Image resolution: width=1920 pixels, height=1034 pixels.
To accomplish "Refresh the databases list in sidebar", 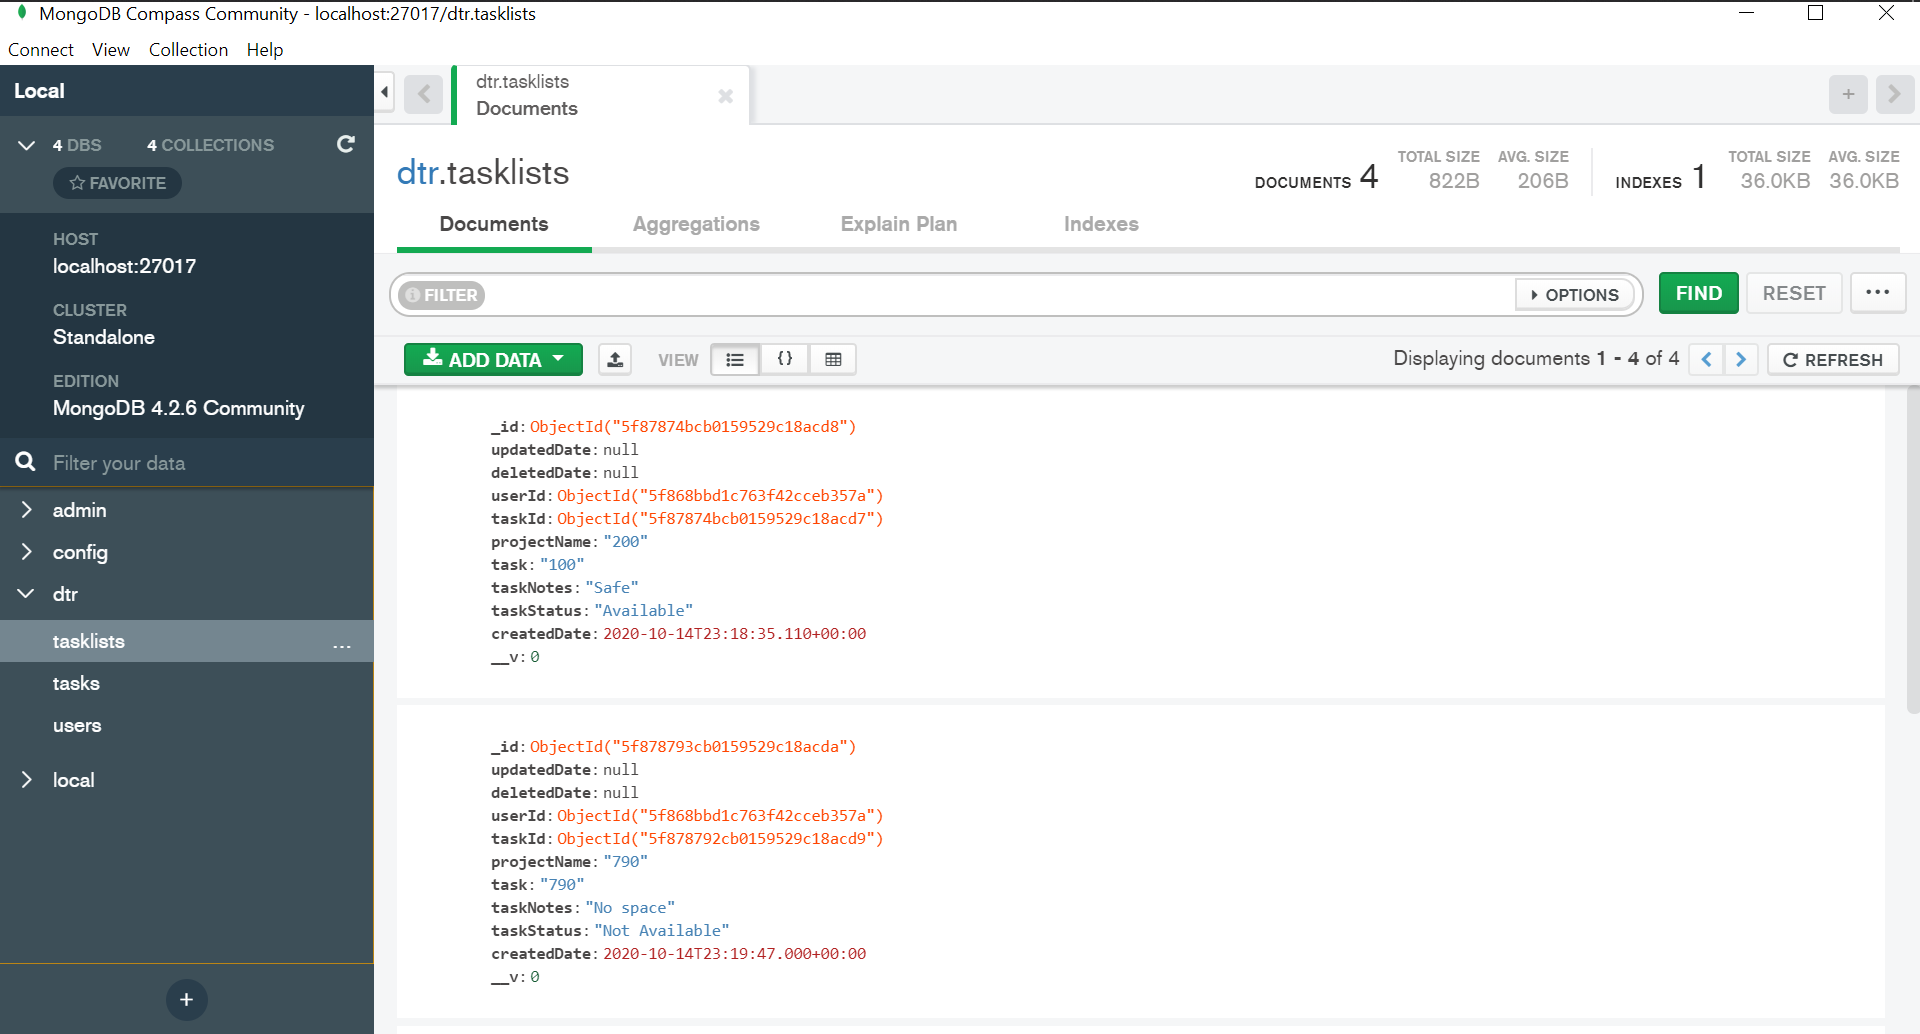I will 345,144.
